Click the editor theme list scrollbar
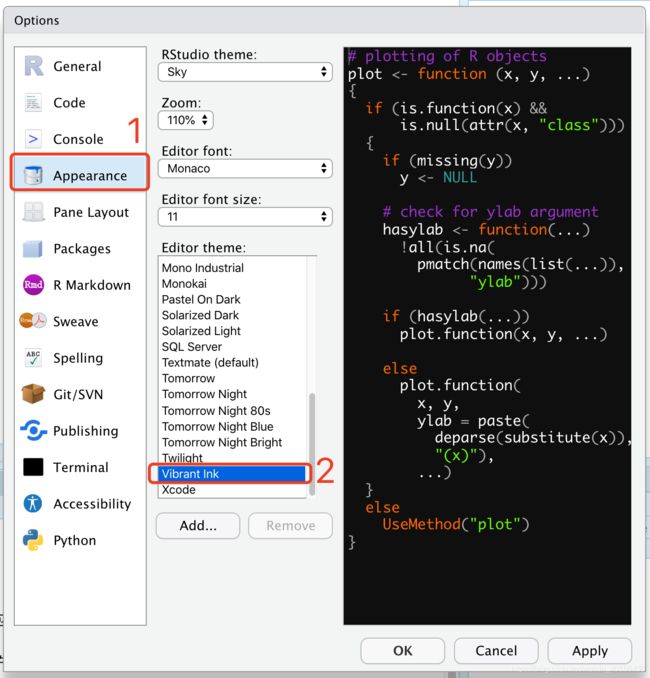The height and width of the screenshot is (678, 650). (x=312, y=443)
